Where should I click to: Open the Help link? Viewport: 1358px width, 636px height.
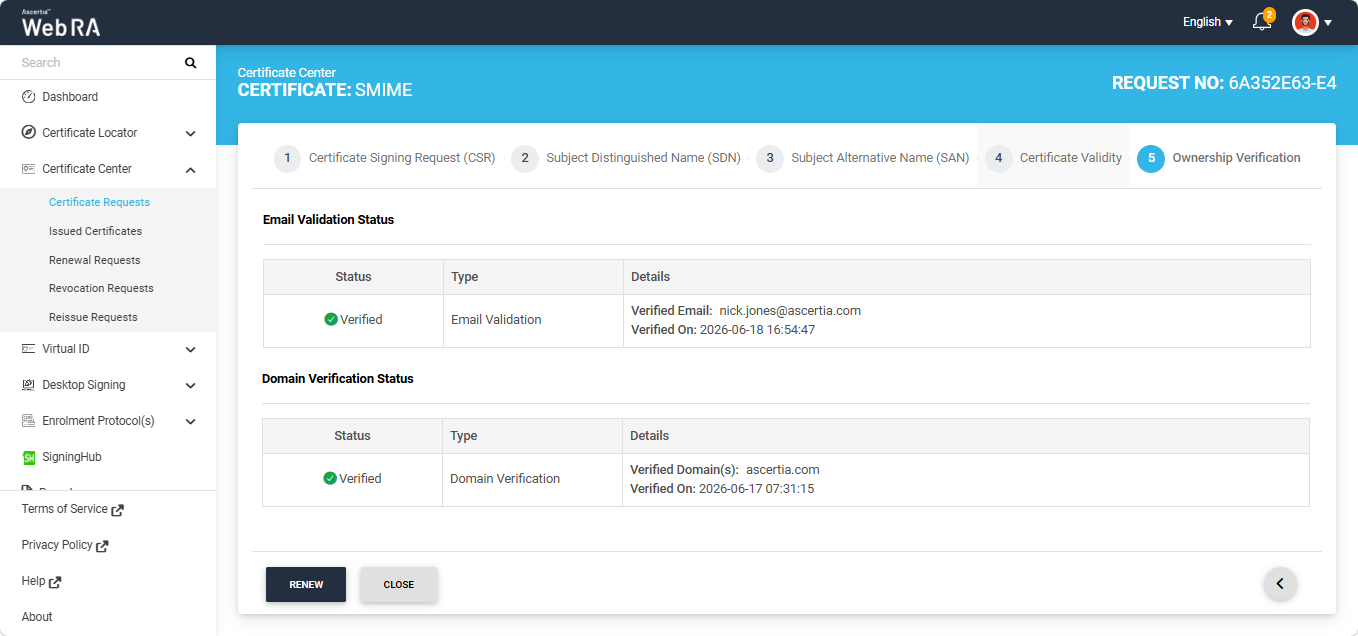[33, 581]
